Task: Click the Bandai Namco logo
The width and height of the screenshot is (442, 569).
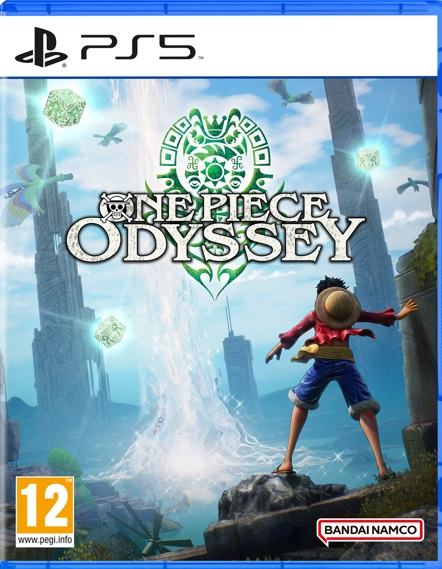Action: (x=370, y=530)
